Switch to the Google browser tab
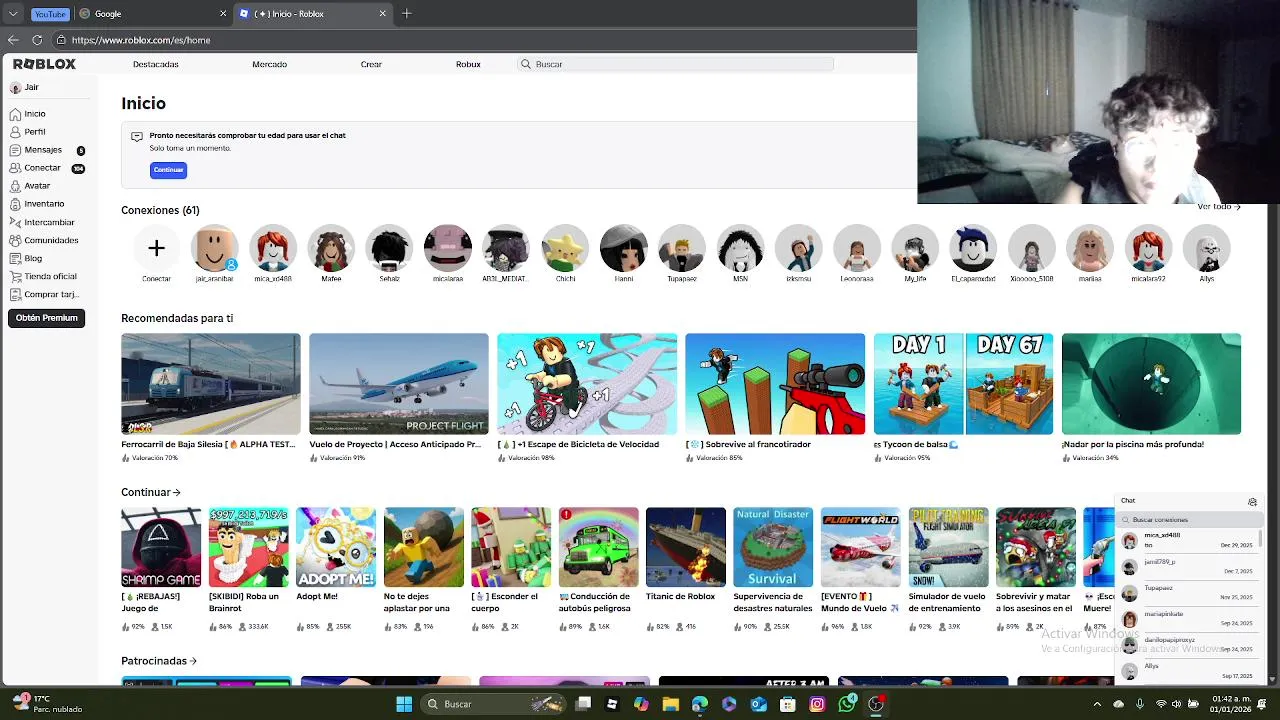 pyautogui.click(x=152, y=14)
